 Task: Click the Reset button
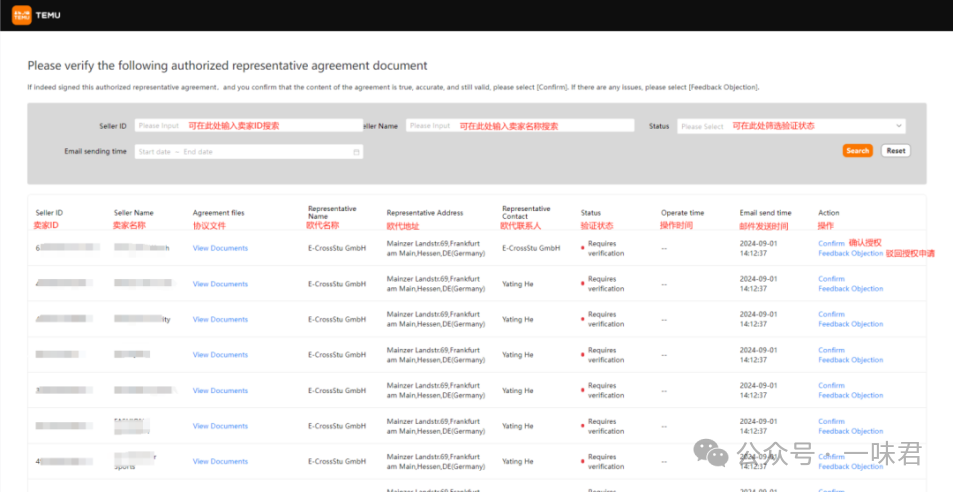(x=895, y=151)
